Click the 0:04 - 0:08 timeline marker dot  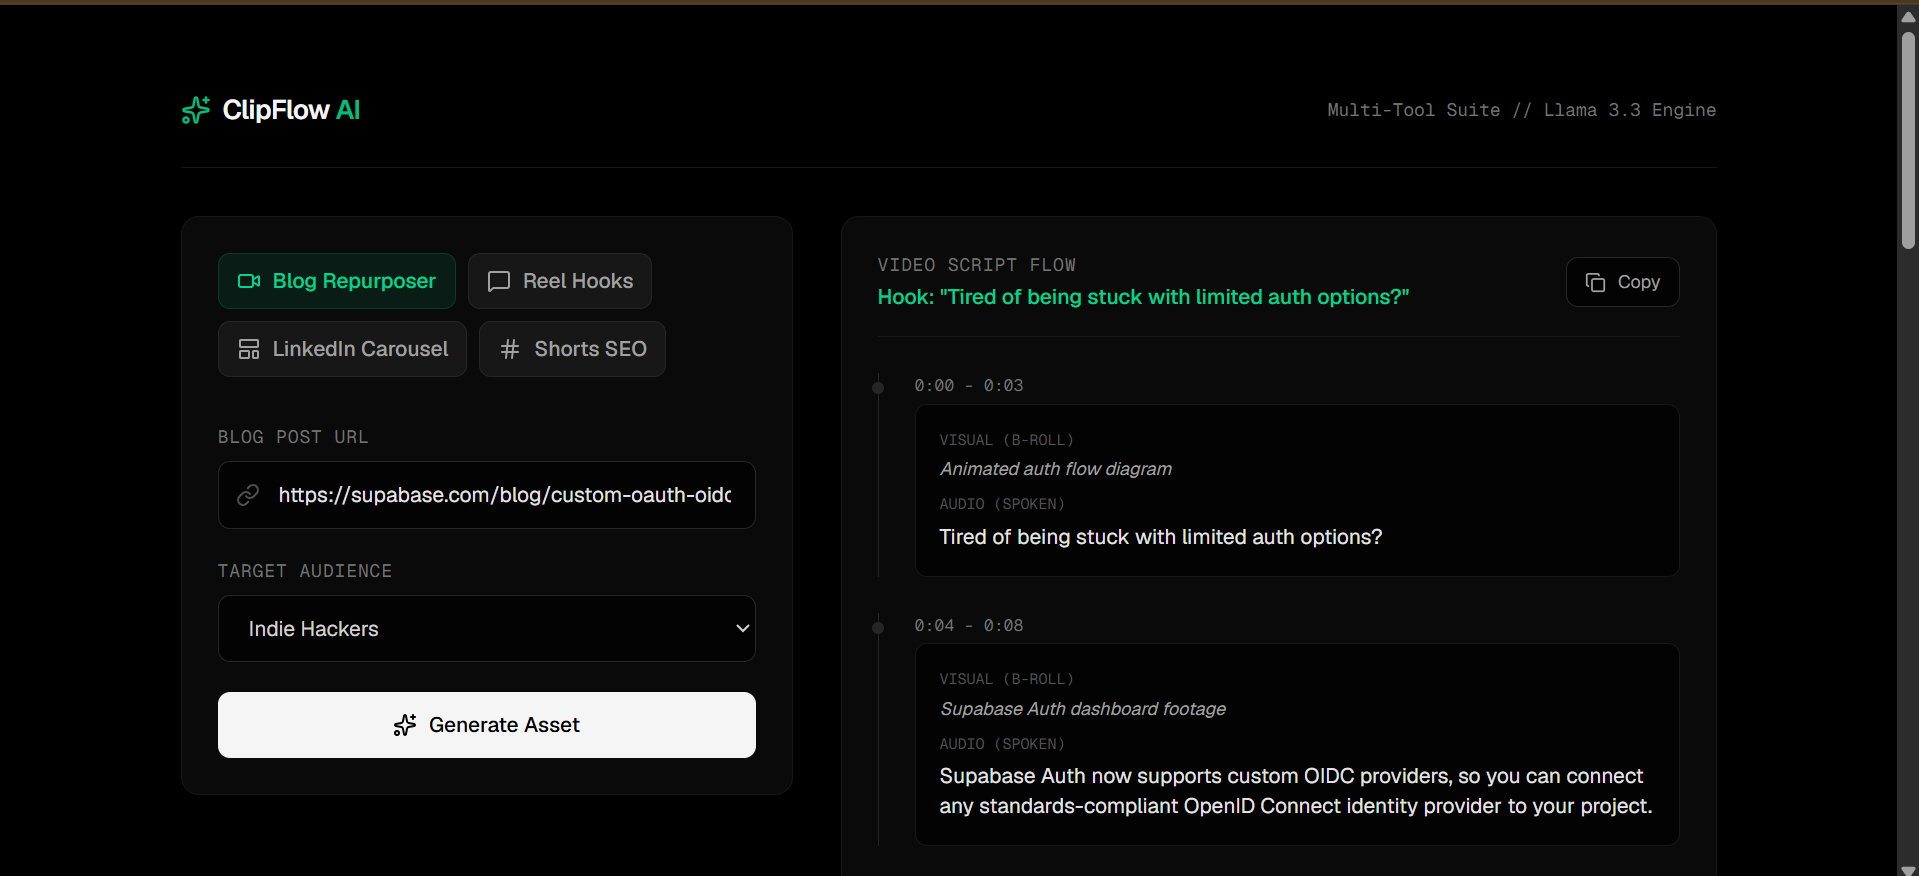(x=878, y=627)
